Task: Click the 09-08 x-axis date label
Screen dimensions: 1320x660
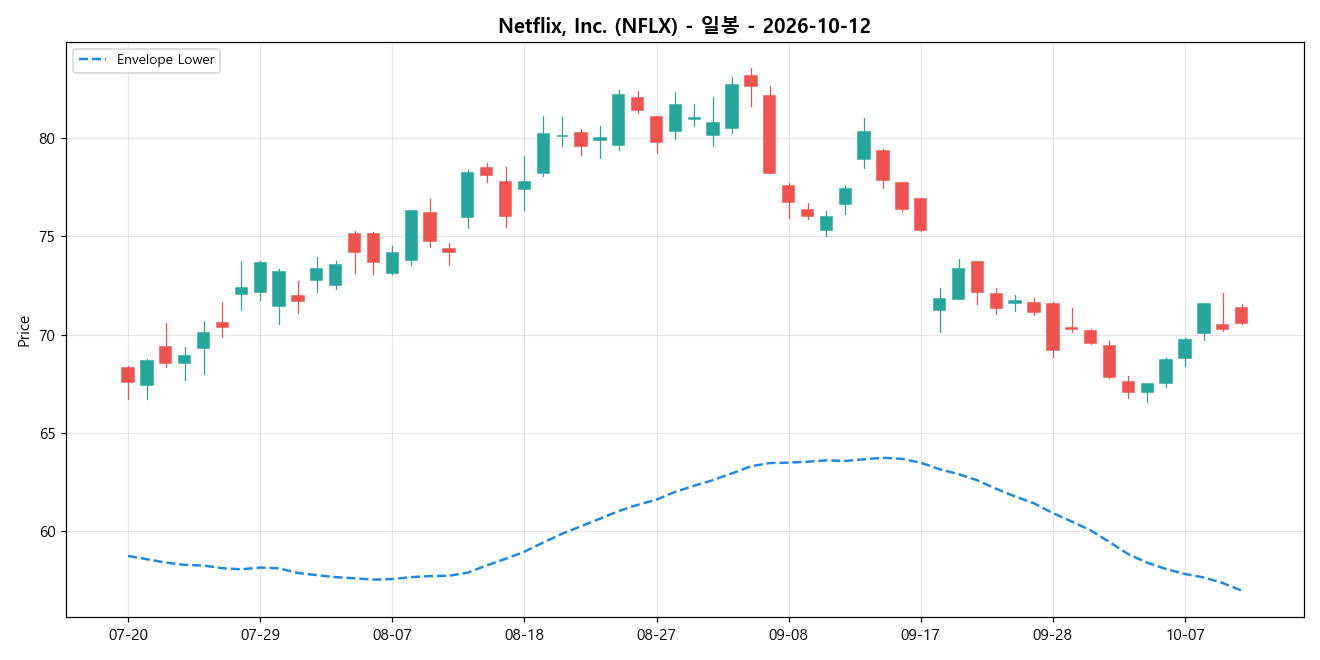Action: coord(788,634)
